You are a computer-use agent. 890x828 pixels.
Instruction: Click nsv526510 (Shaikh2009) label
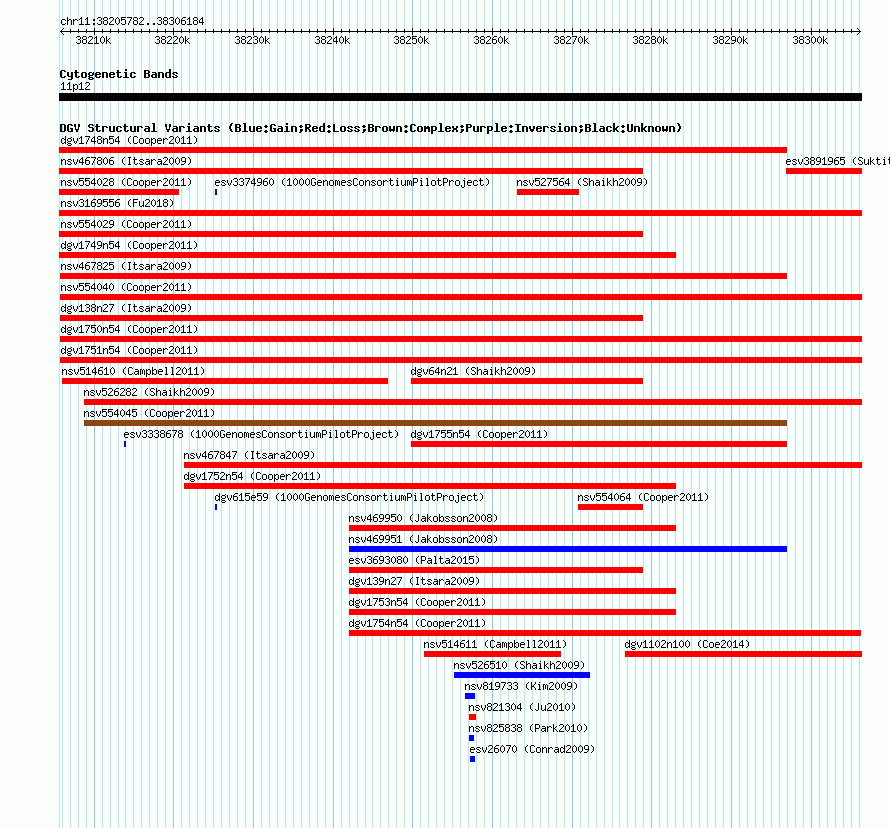pyautogui.click(x=519, y=665)
